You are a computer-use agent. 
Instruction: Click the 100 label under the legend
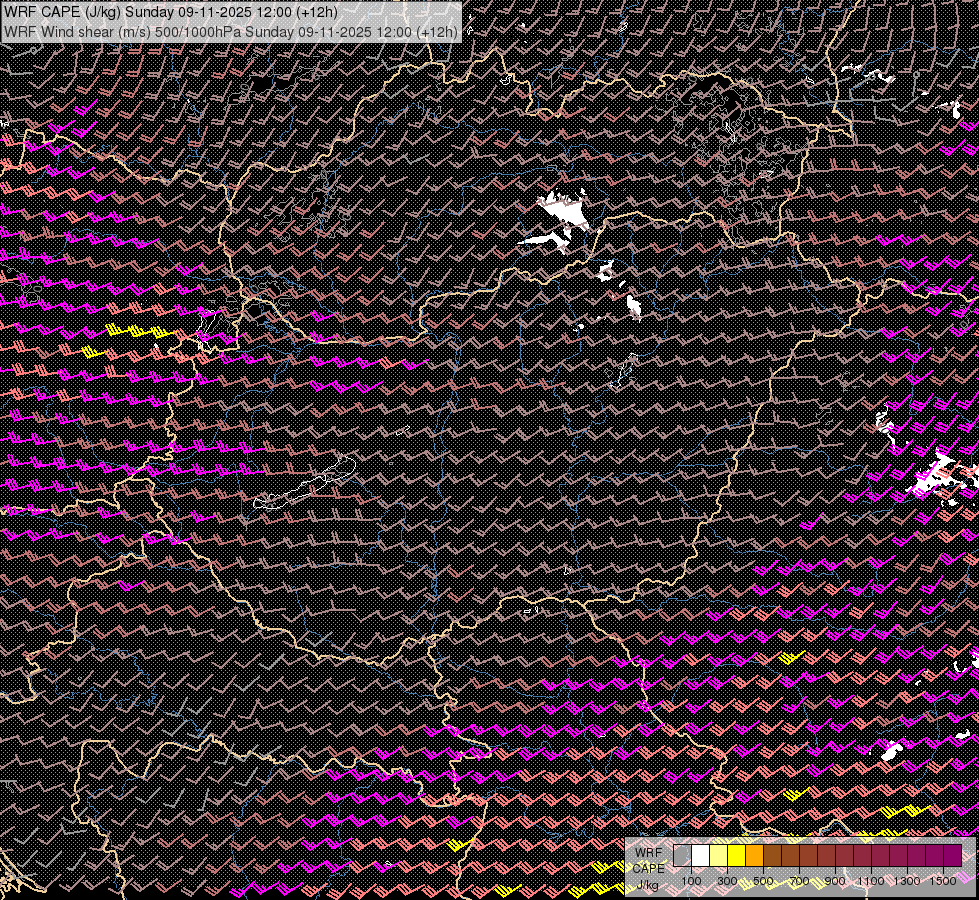(691, 881)
